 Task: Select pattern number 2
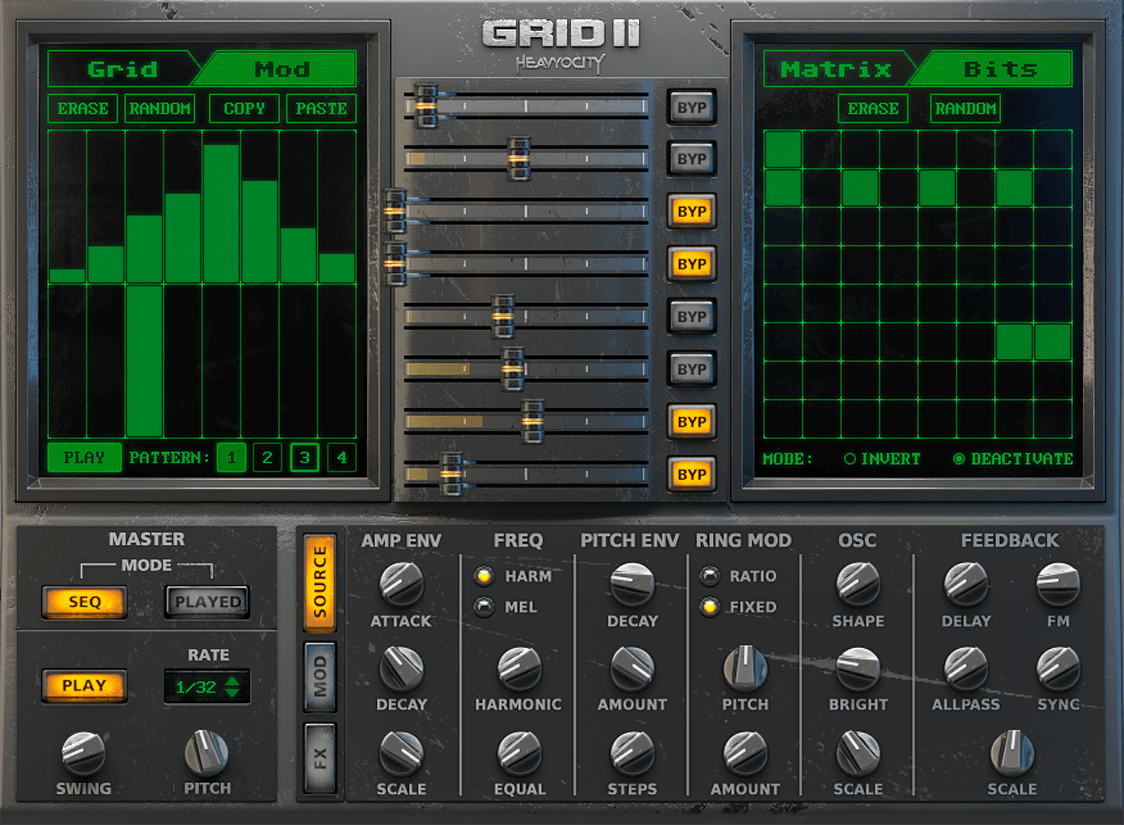tap(266, 458)
